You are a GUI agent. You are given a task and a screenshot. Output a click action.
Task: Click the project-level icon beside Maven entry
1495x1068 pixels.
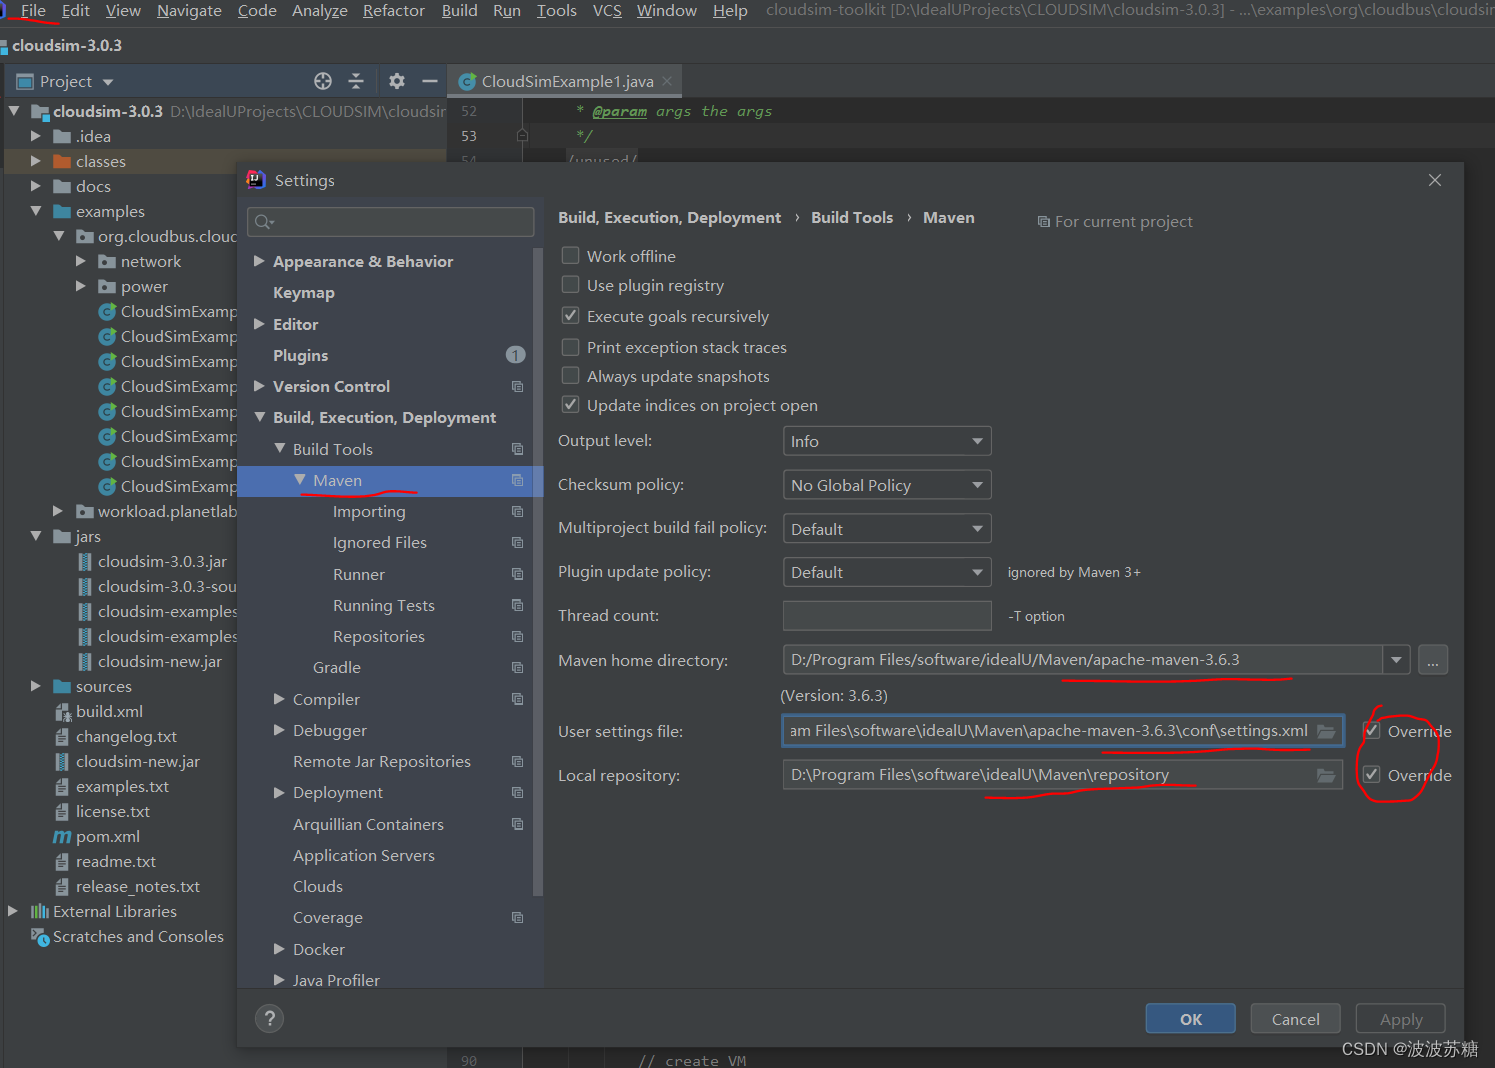[517, 480]
